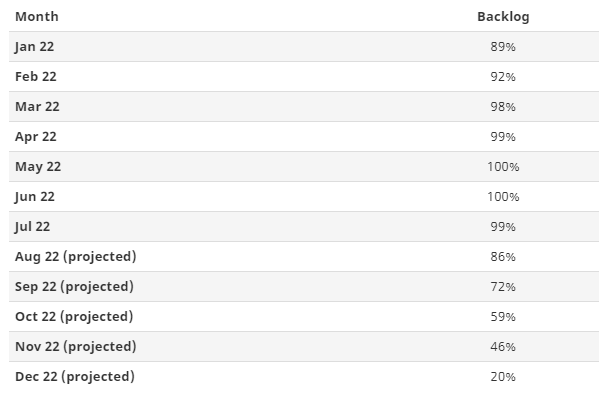Select the 92% backlog value
The image size is (609, 401).
[x=503, y=76]
